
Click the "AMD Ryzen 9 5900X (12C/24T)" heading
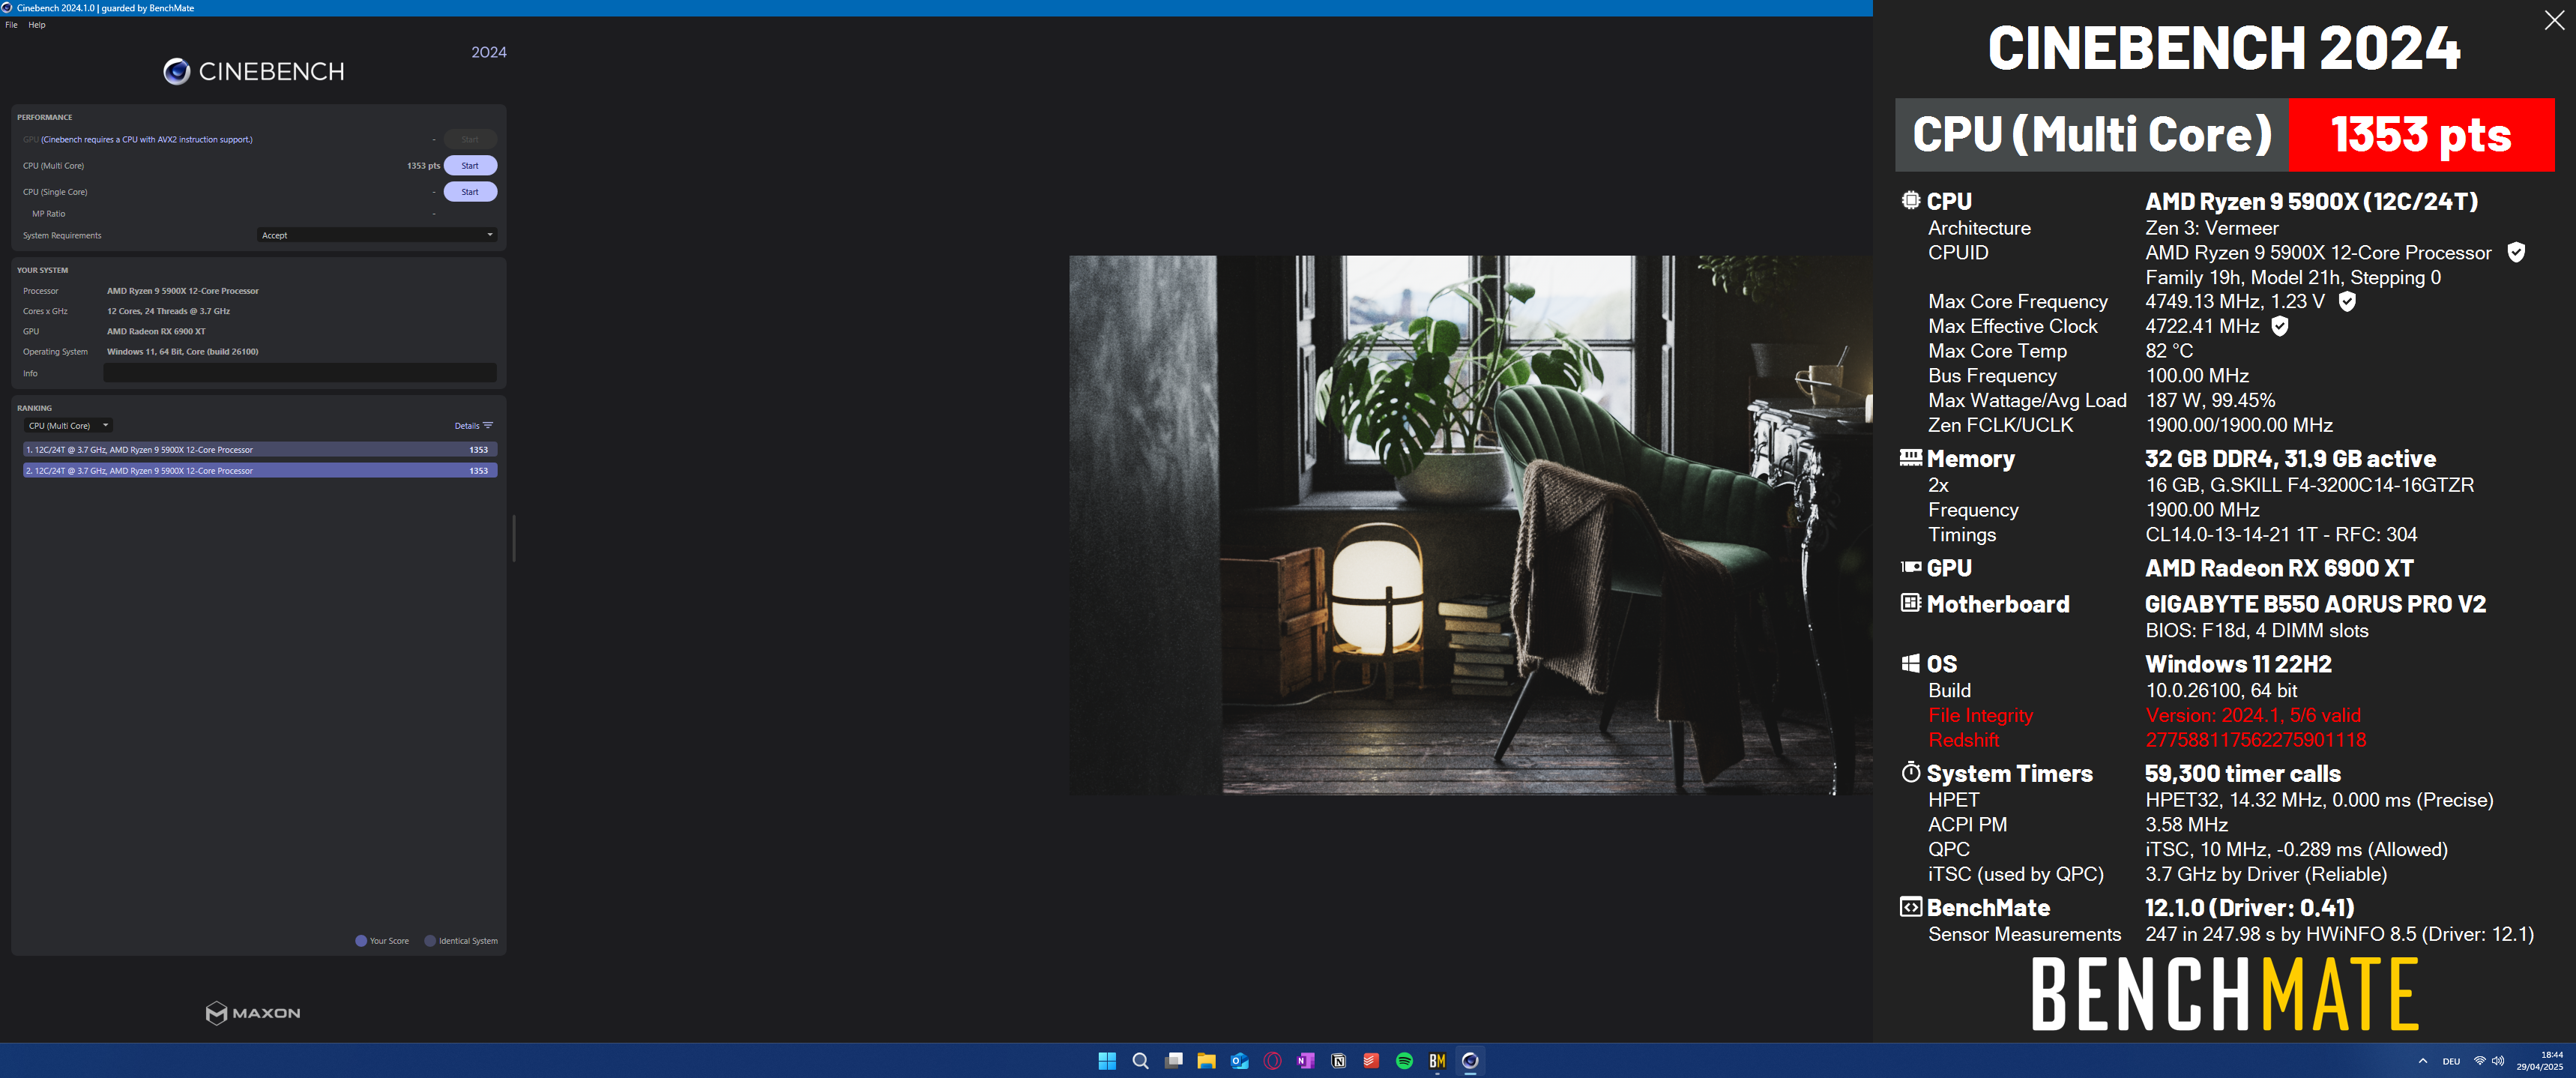2311,201
